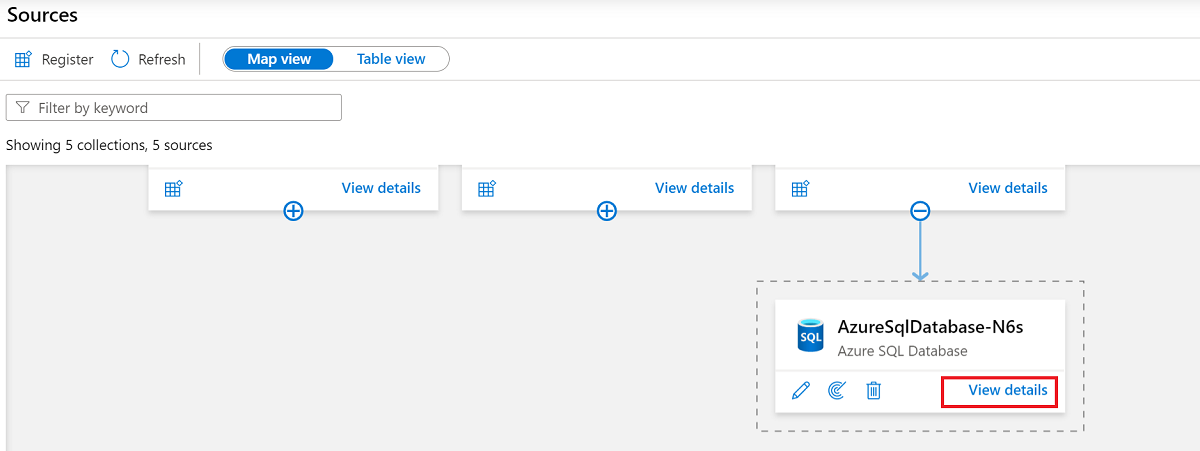Click the register icon on the first collection card

point(173,188)
